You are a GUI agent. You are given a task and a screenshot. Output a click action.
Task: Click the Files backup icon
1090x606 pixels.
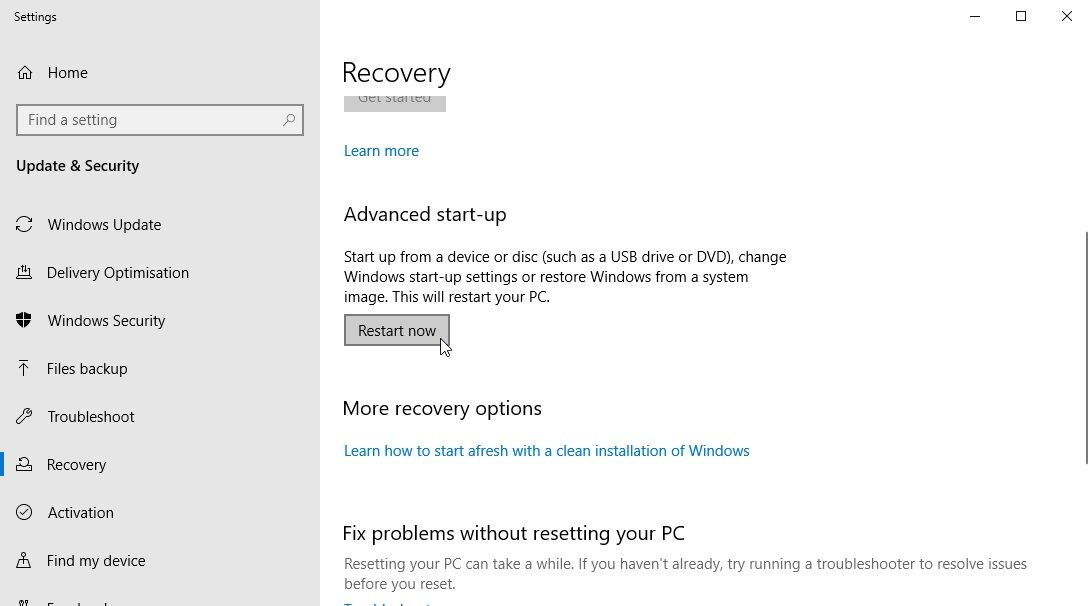pos(25,368)
